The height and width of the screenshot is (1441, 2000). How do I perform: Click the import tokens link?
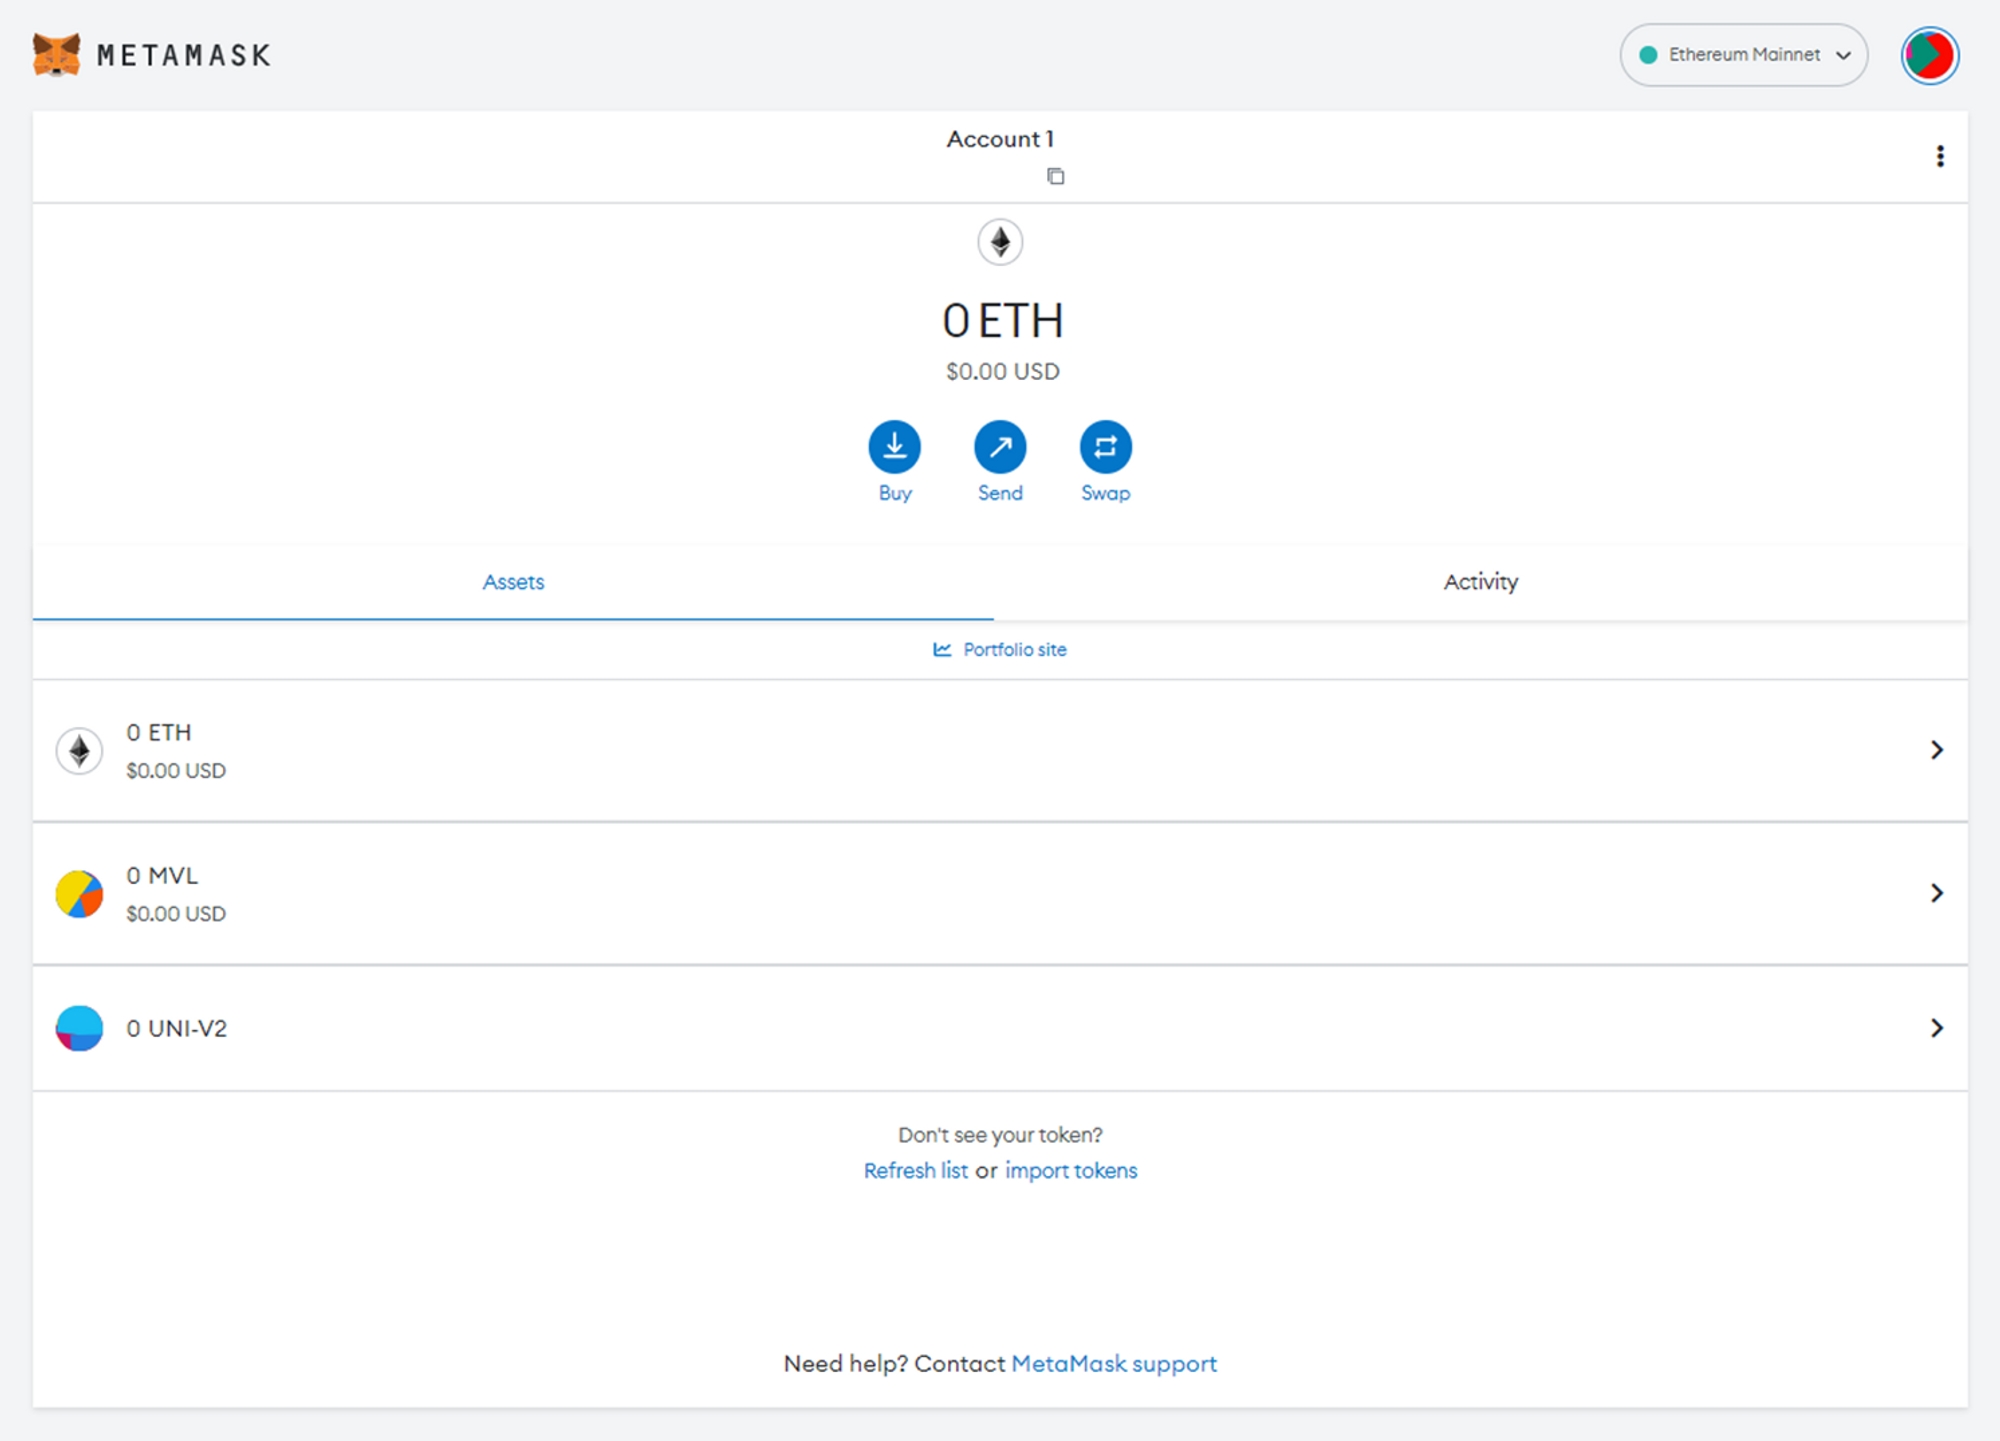1071,1171
